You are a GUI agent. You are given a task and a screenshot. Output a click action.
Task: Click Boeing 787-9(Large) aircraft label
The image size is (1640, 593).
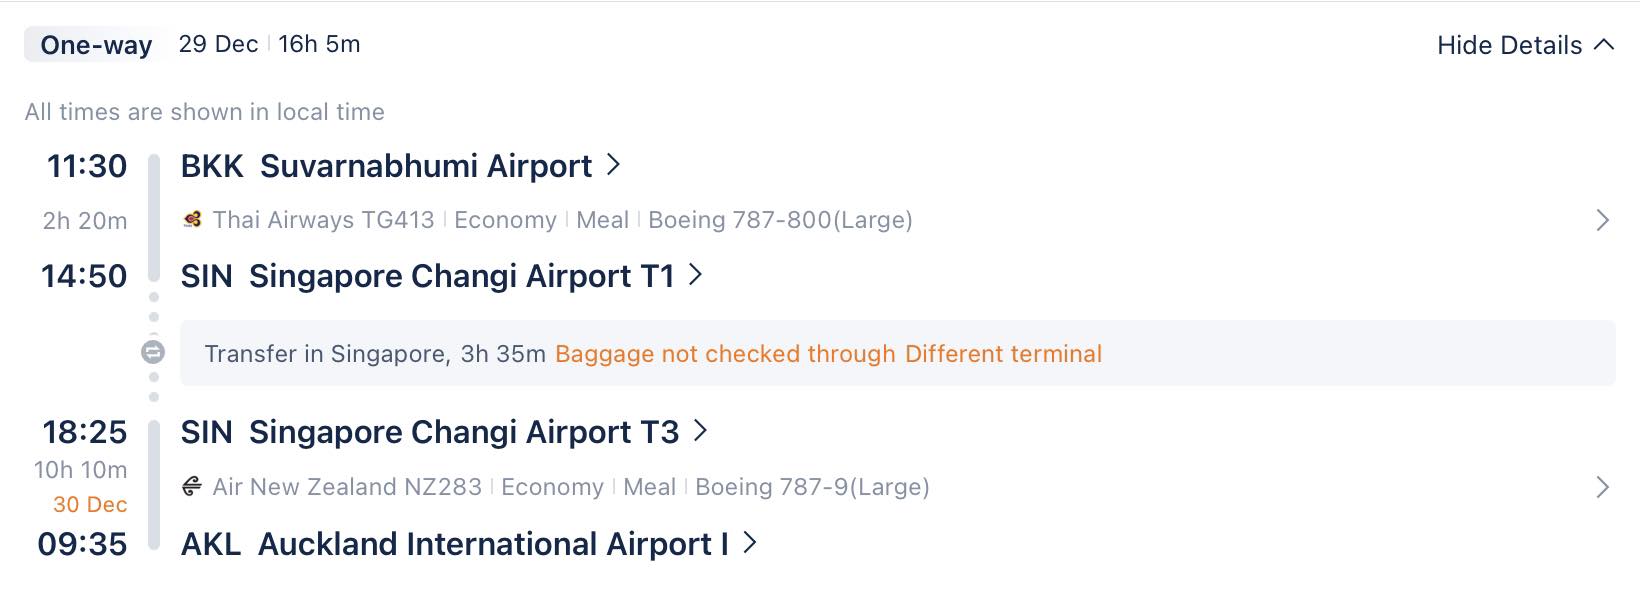point(812,487)
